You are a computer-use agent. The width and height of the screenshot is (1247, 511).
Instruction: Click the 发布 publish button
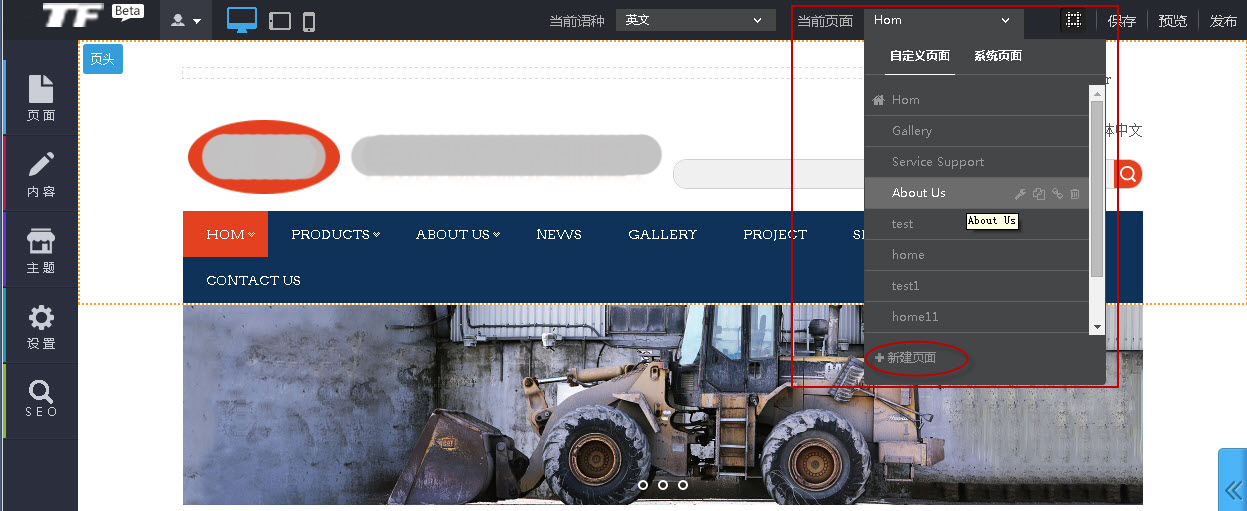1223,21
